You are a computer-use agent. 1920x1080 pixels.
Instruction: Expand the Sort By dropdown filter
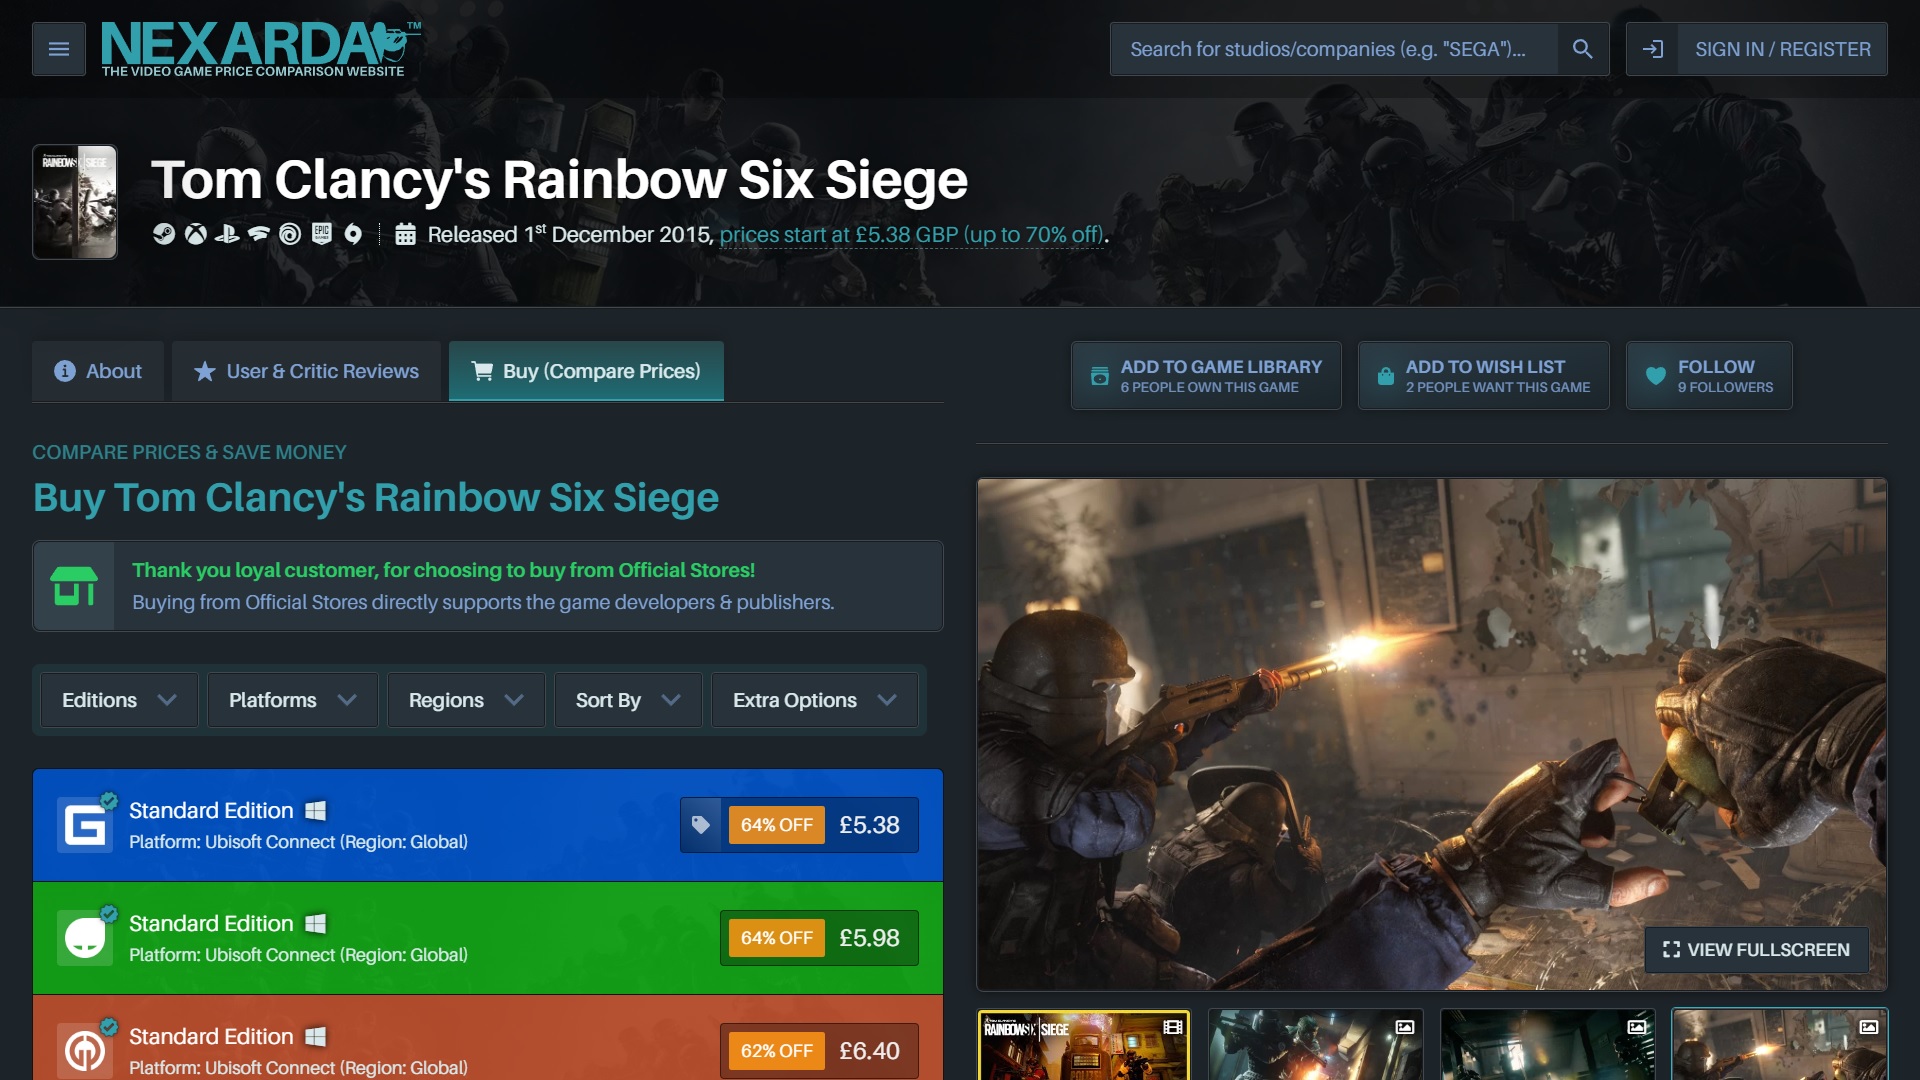(626, 699)
